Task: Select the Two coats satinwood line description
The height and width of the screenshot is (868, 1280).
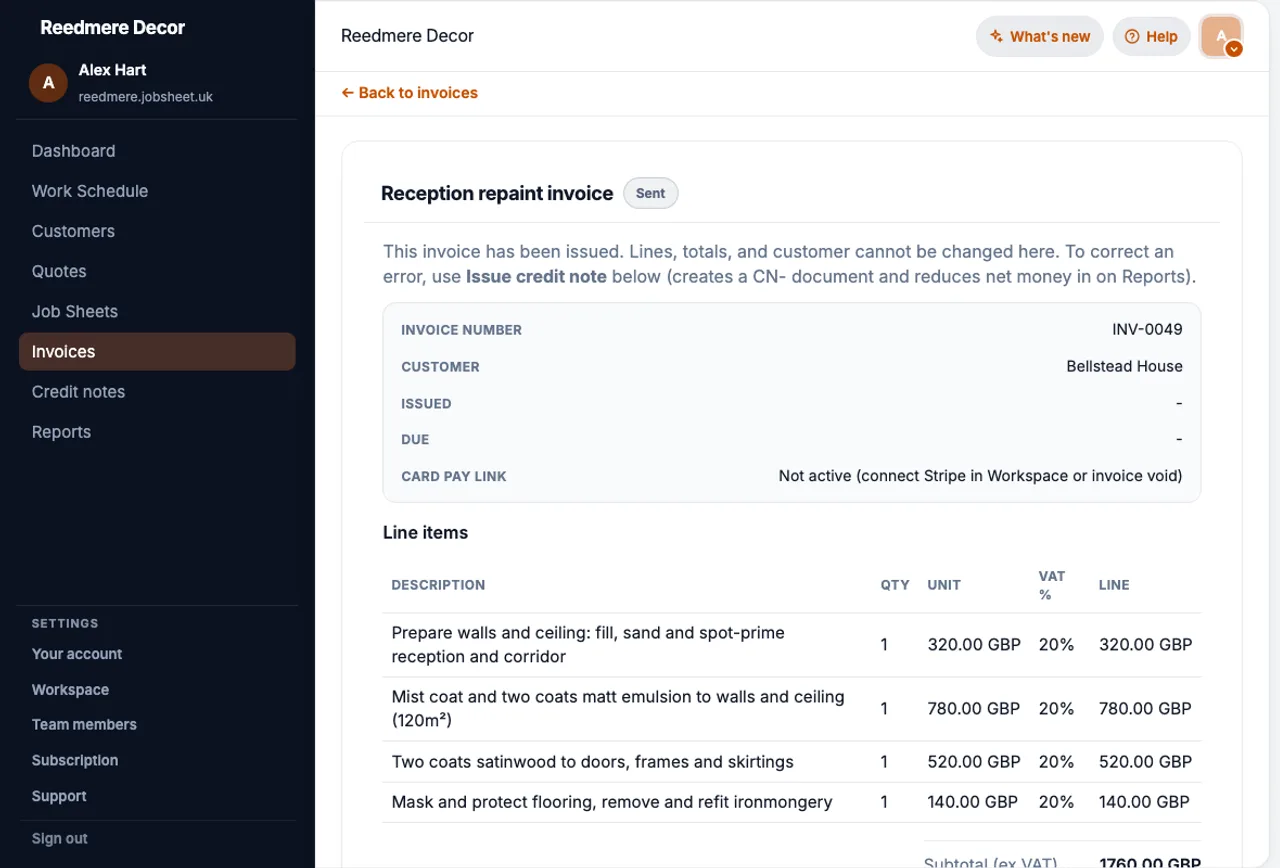Action: (x=592, y=762)
